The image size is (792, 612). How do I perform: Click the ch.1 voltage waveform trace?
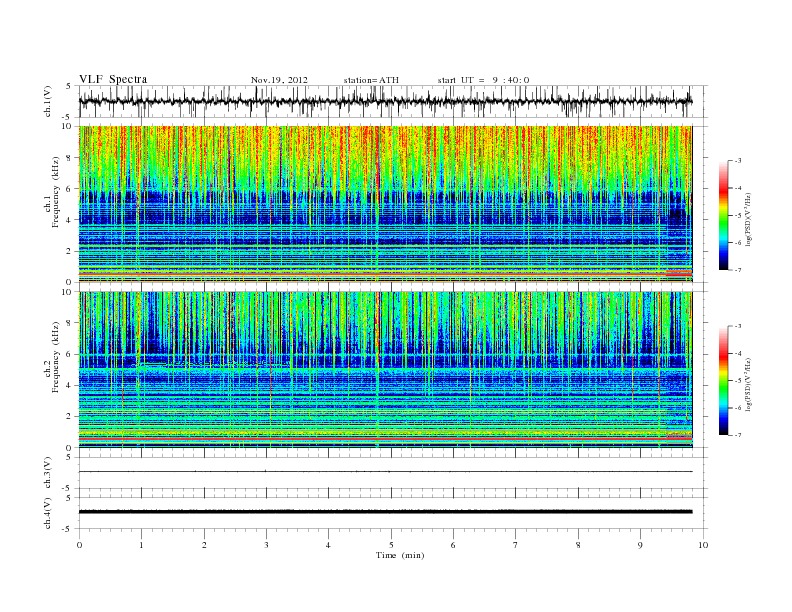pos(385,101)
